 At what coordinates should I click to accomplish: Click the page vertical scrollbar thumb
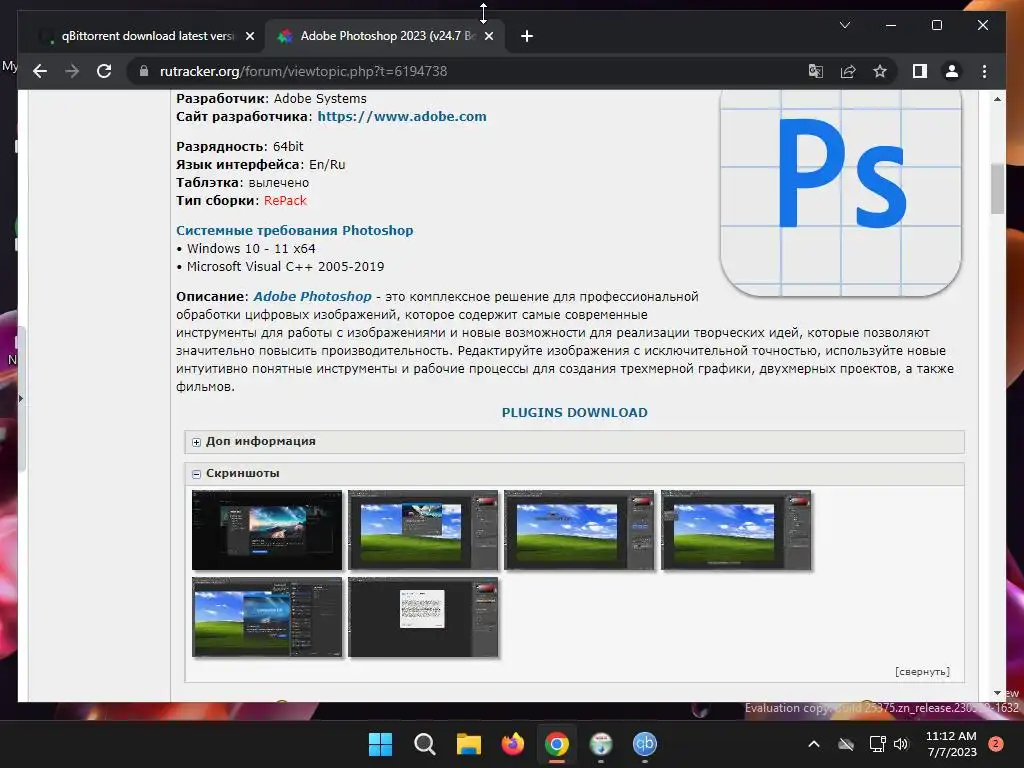pyautogui.click(x=997, y=189)
